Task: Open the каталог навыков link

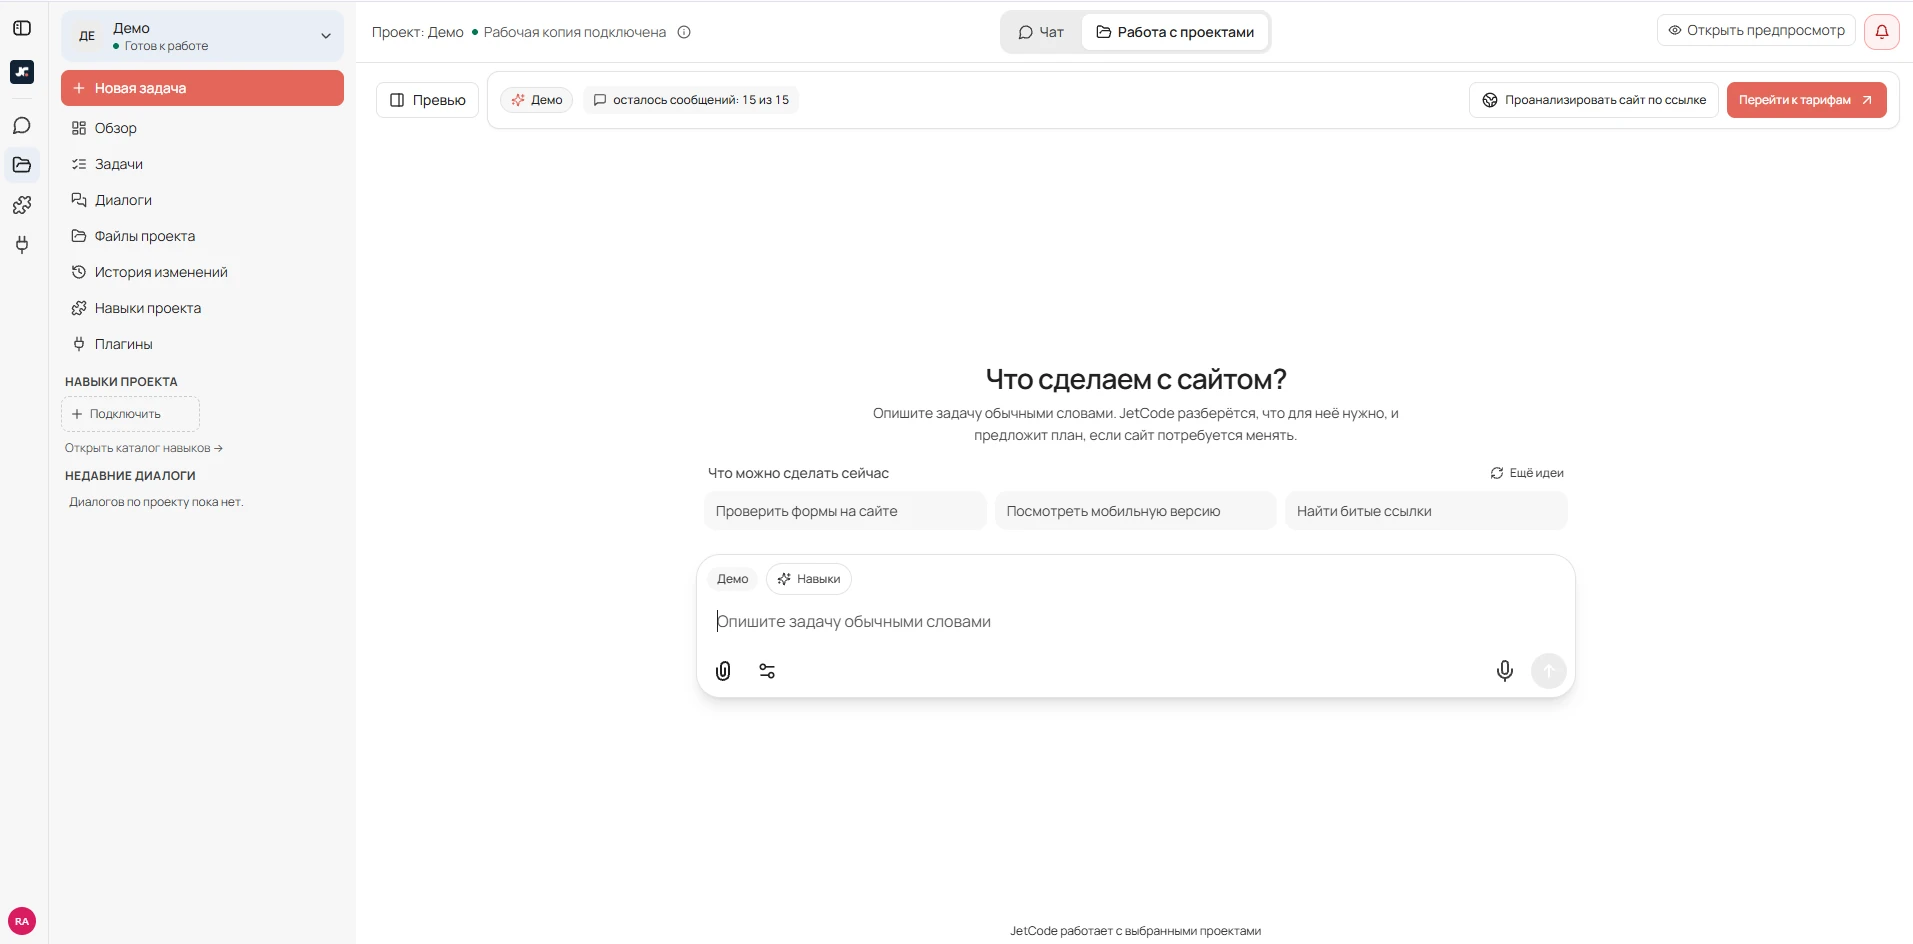Action: 144,448
